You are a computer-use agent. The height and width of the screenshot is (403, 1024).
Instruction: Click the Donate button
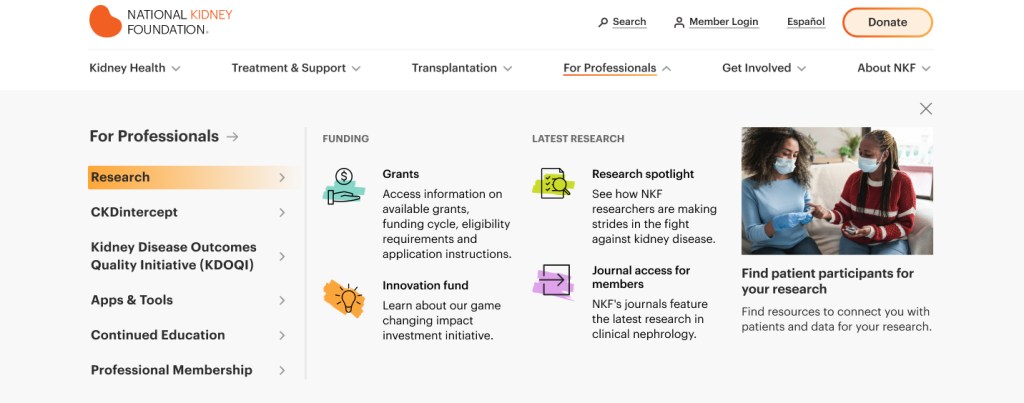tap(887, 22)
